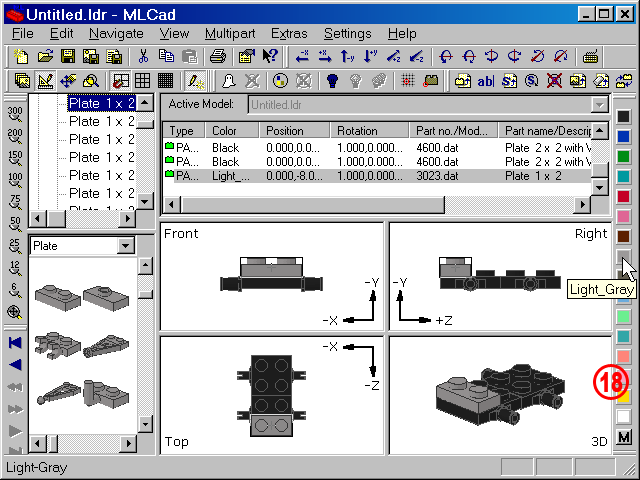The image size is (640, 480).
Task: Open the Extras menu
Action: tap(289, 33)
